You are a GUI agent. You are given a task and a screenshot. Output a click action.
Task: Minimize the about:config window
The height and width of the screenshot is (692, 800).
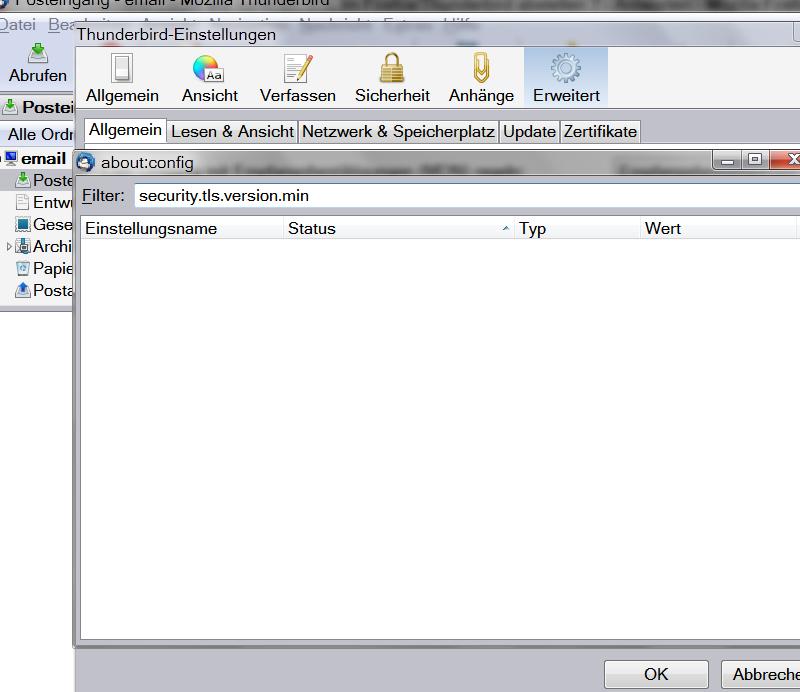pos(727,161)
